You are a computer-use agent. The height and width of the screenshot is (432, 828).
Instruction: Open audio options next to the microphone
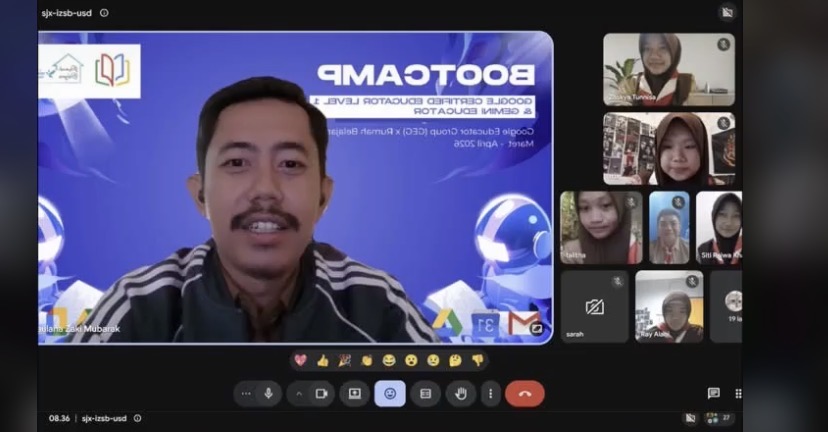pos(246,394)
